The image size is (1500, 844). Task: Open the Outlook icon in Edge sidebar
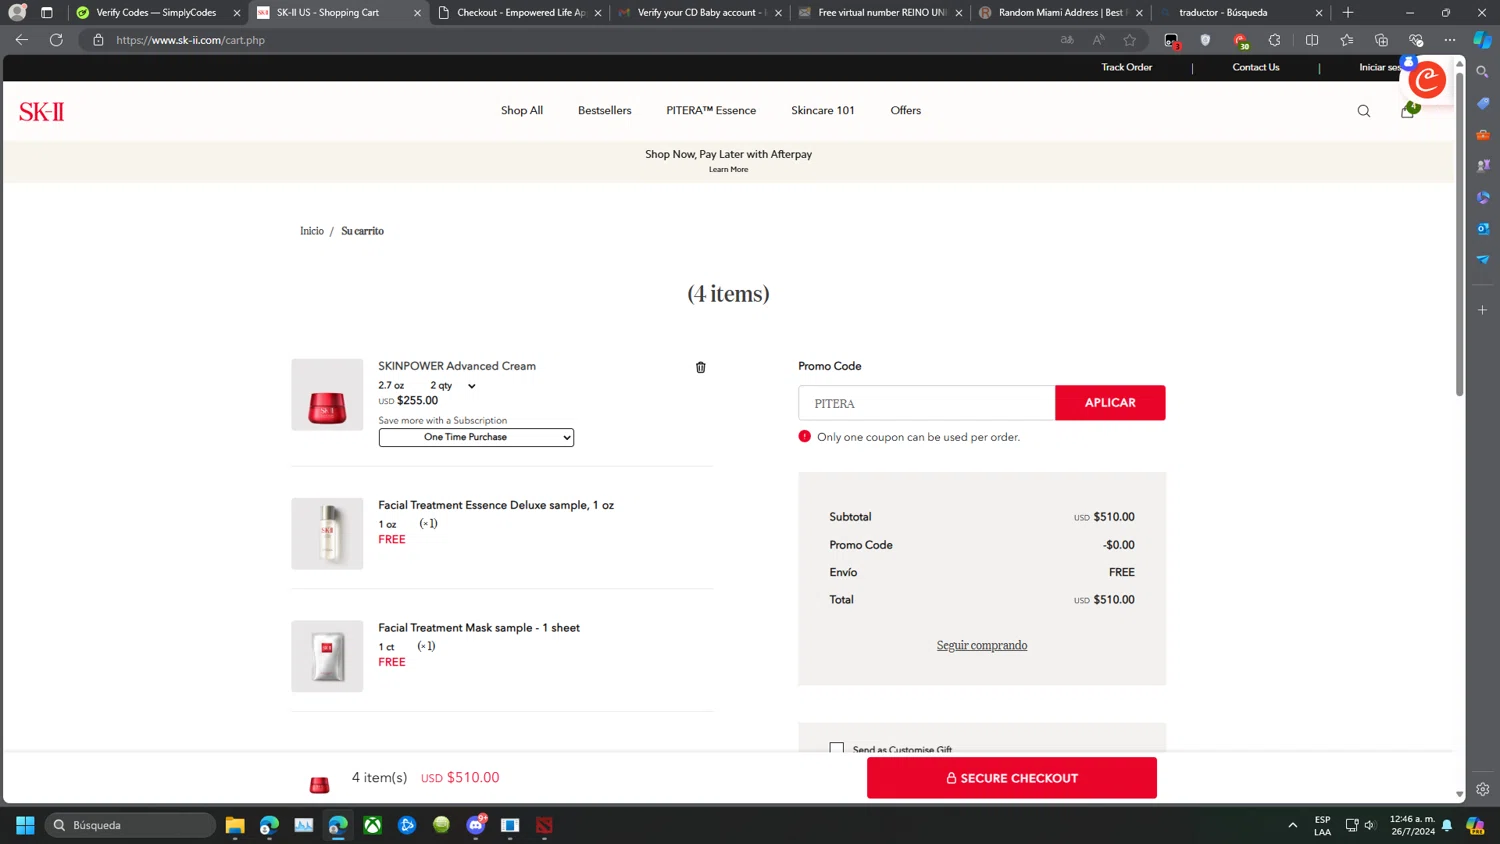[x=1483, y=228]
